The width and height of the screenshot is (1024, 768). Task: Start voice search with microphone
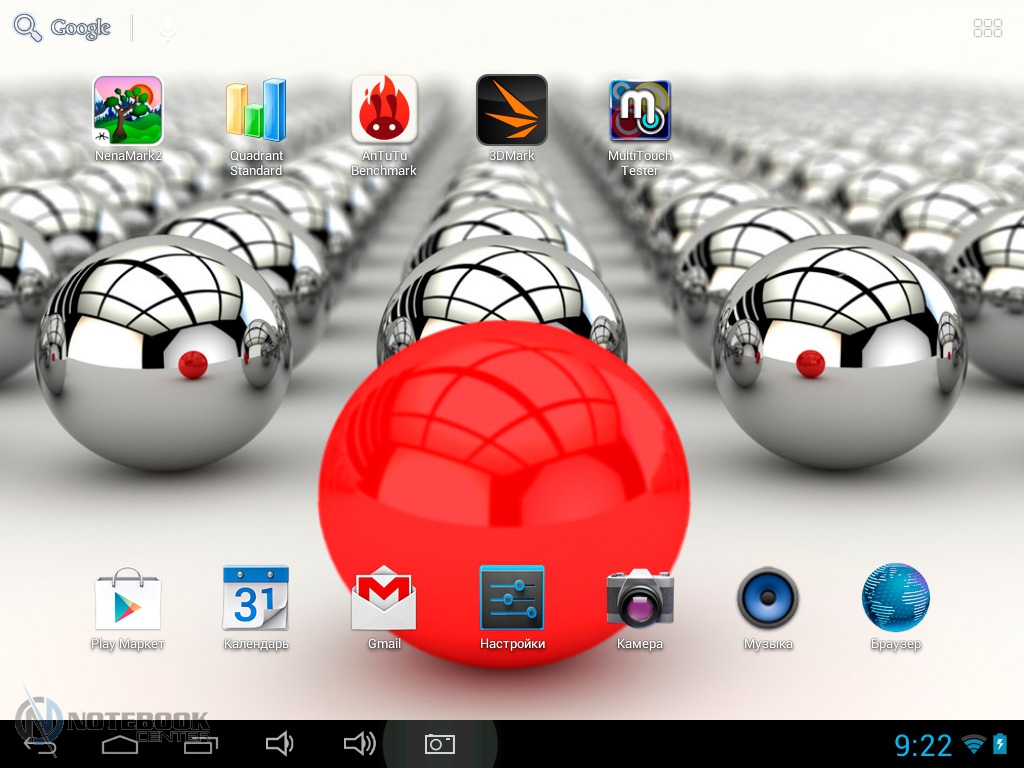(167, 28)
